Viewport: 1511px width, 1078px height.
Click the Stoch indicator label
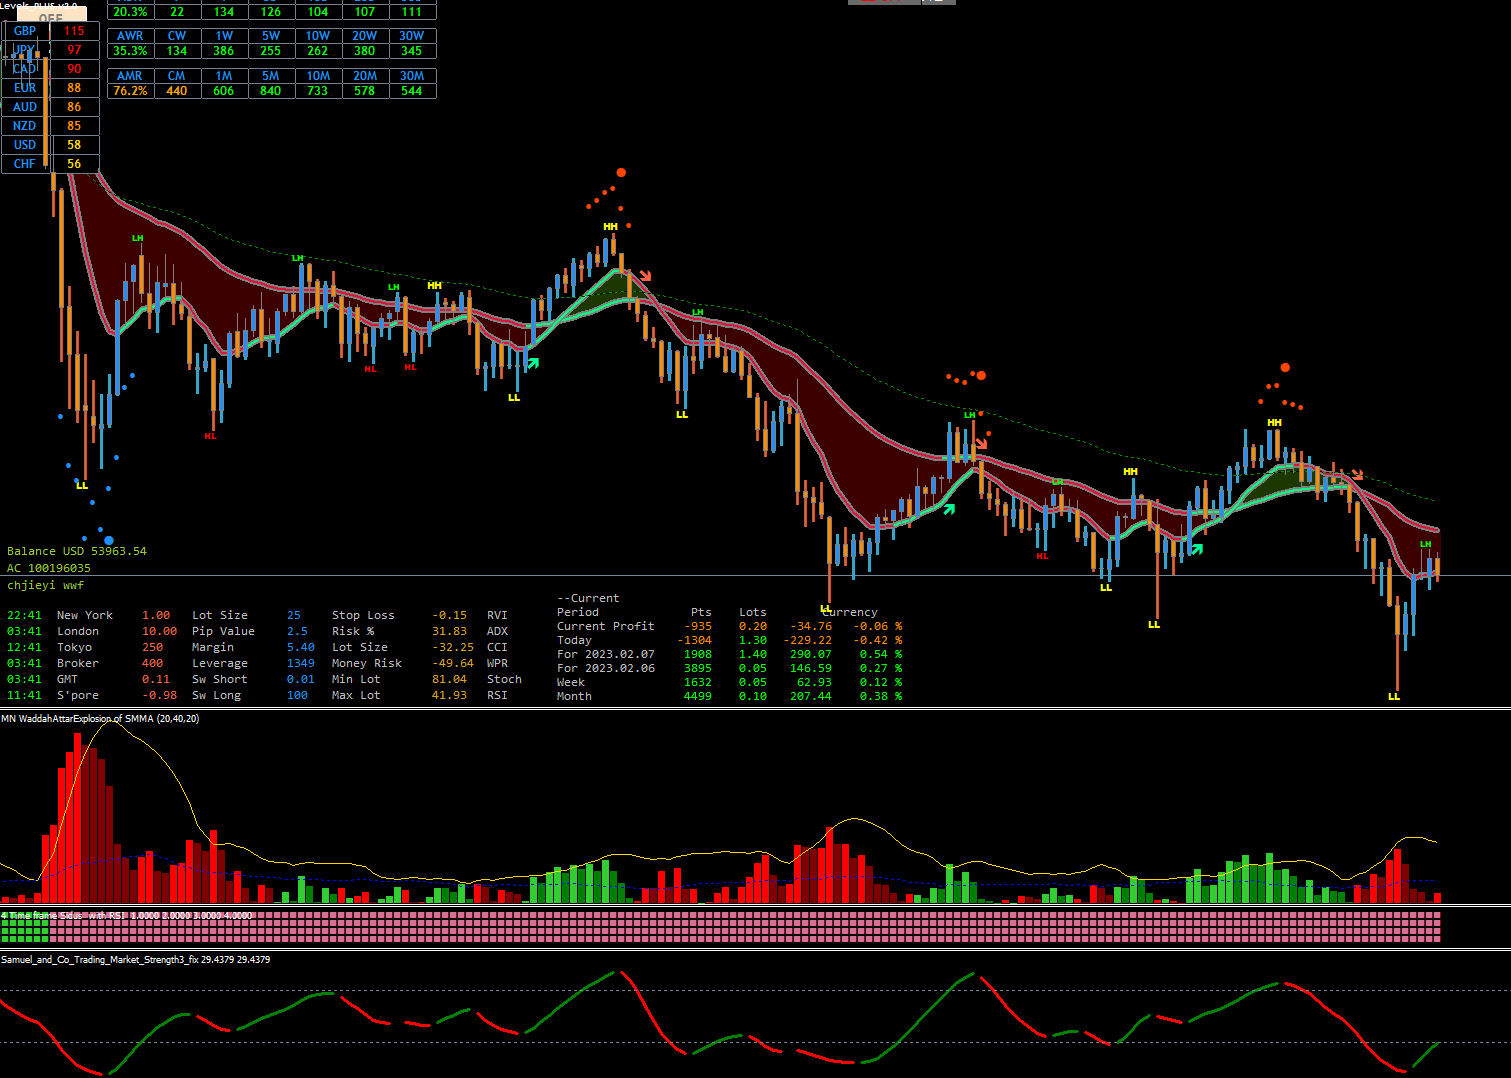(x=504, y=679)
